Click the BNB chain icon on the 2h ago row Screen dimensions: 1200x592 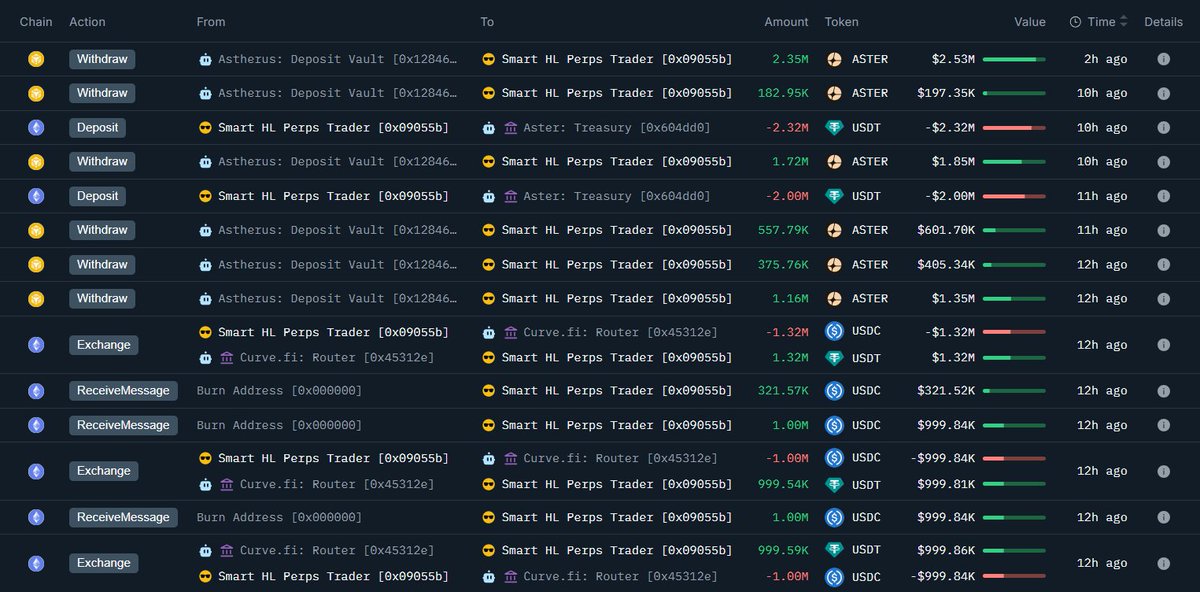tap(36, 59)
